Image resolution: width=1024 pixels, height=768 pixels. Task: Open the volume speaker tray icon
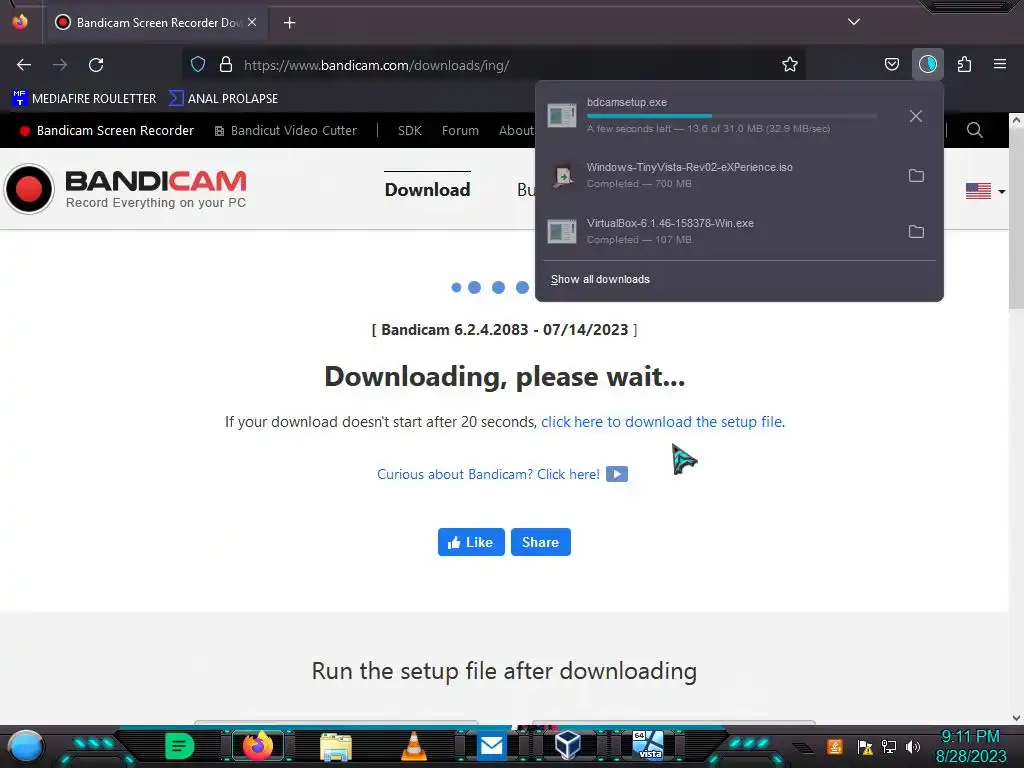click(913, 746)
